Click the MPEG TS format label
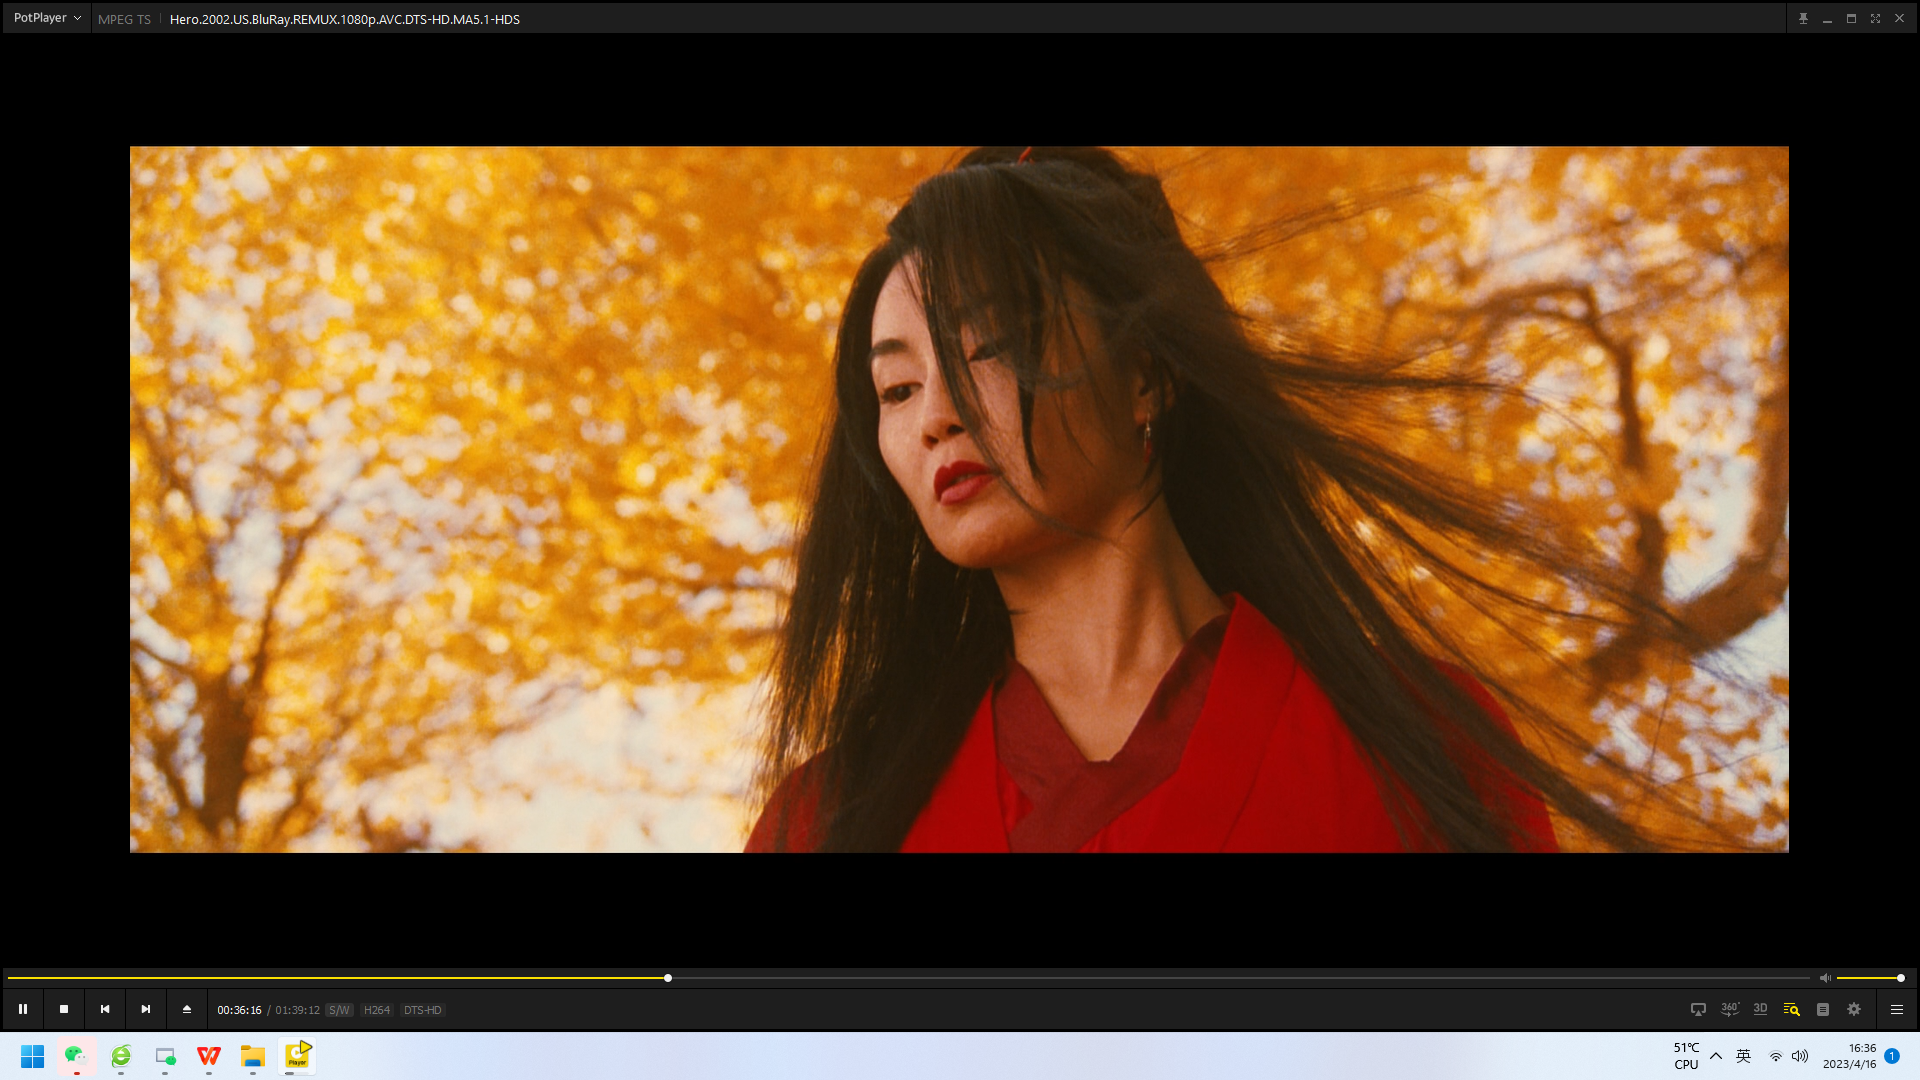This screenshot has height=1080, width=1920. click(x=124, y=19)
